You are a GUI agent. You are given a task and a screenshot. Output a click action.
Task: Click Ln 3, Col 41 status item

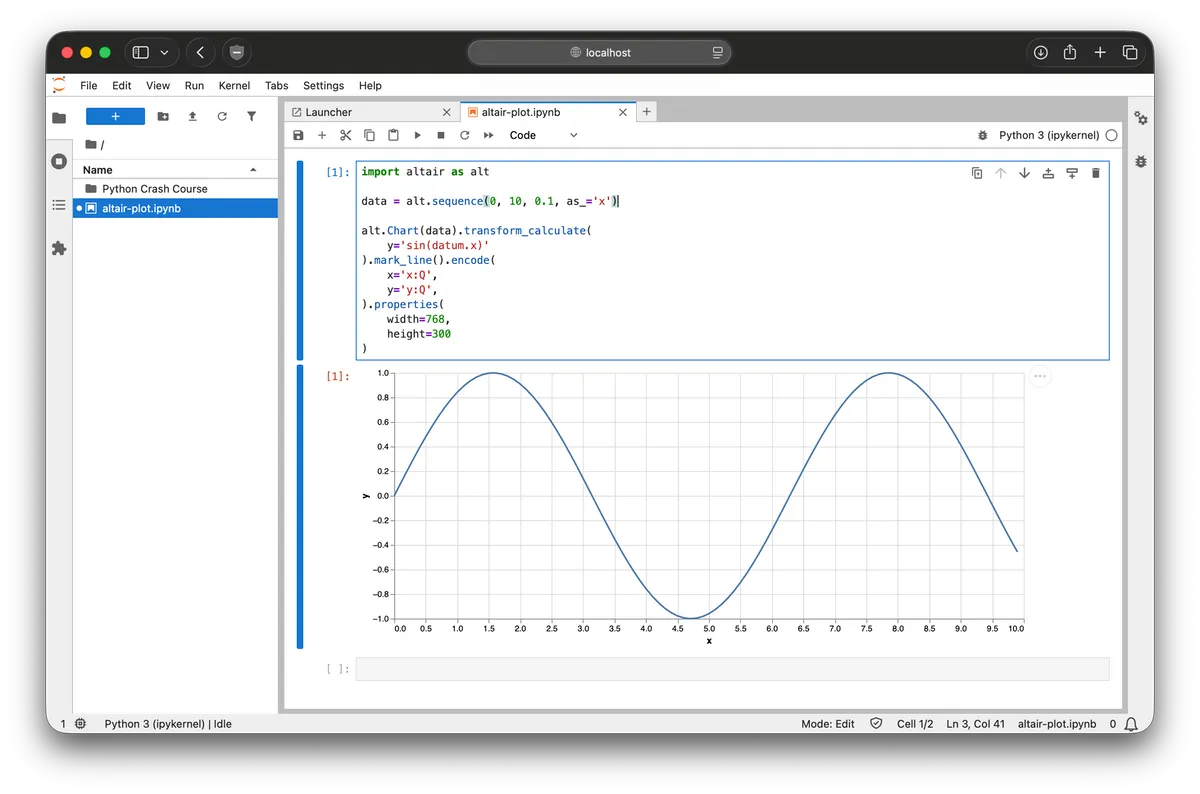pyautogui.click(x=975, y=724)
